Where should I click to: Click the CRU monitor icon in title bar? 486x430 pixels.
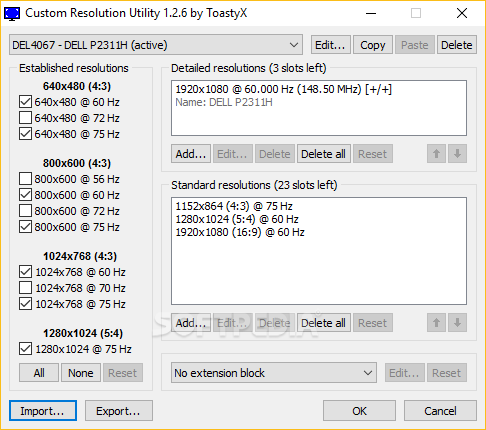click(x=12, y=14)
